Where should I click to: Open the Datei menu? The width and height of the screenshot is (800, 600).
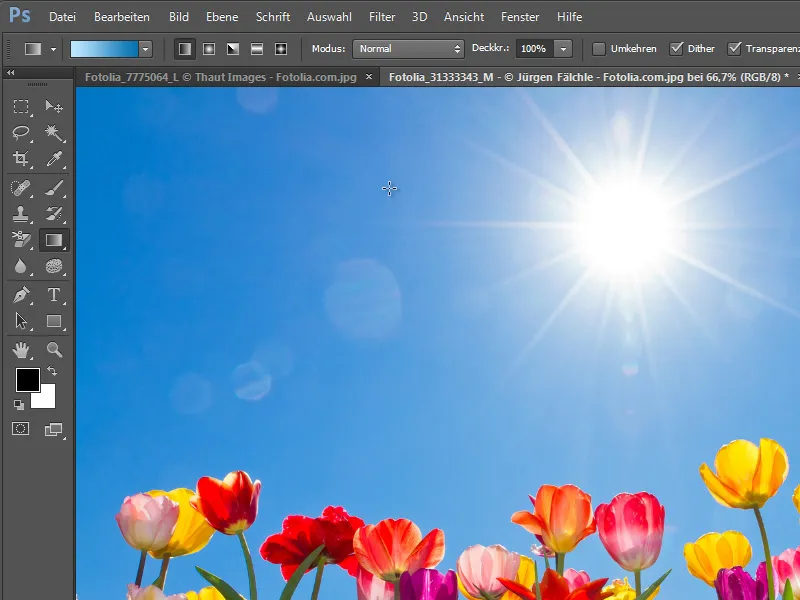(62, 17)
